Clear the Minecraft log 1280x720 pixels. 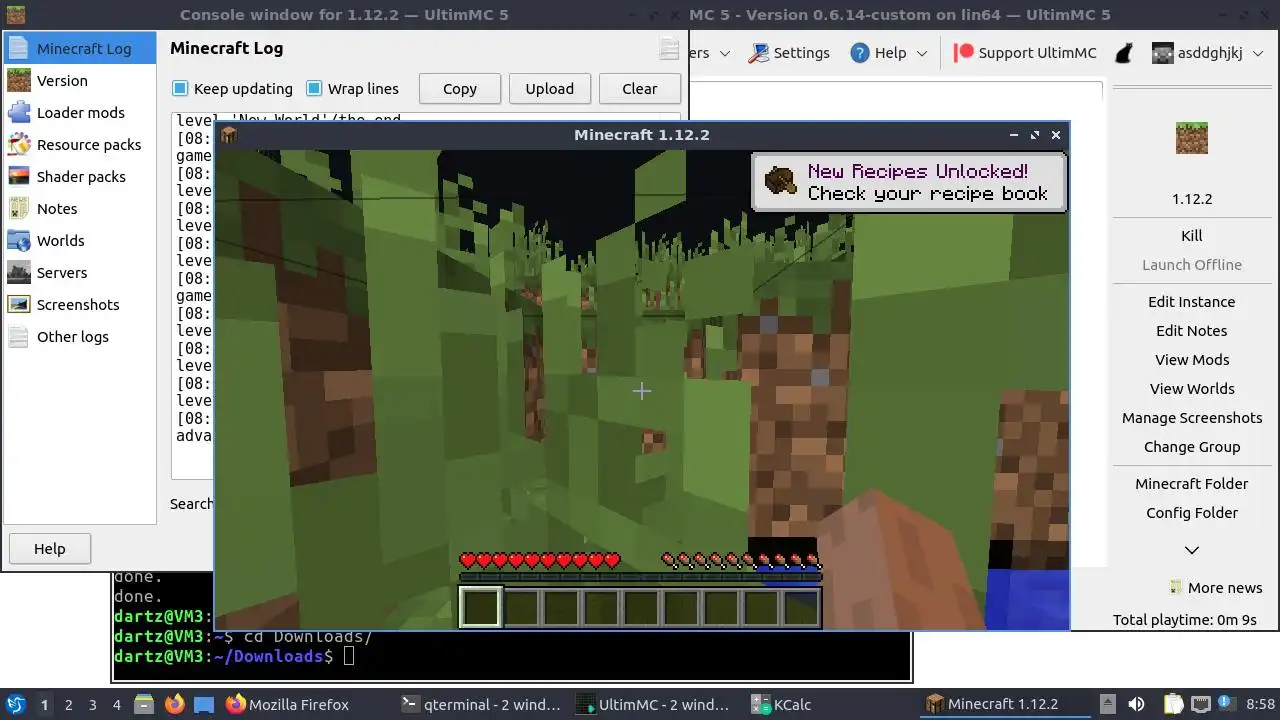tap(640, 89)
